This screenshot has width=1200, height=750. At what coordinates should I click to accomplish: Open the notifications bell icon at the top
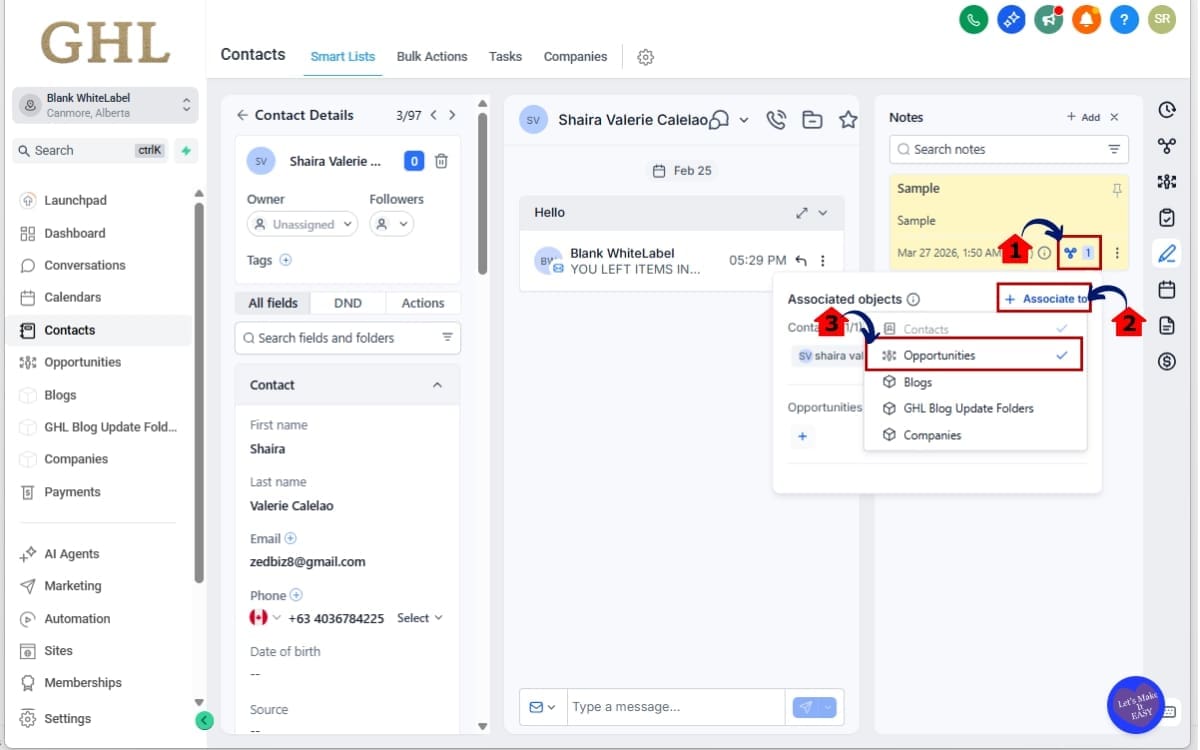1086,19
